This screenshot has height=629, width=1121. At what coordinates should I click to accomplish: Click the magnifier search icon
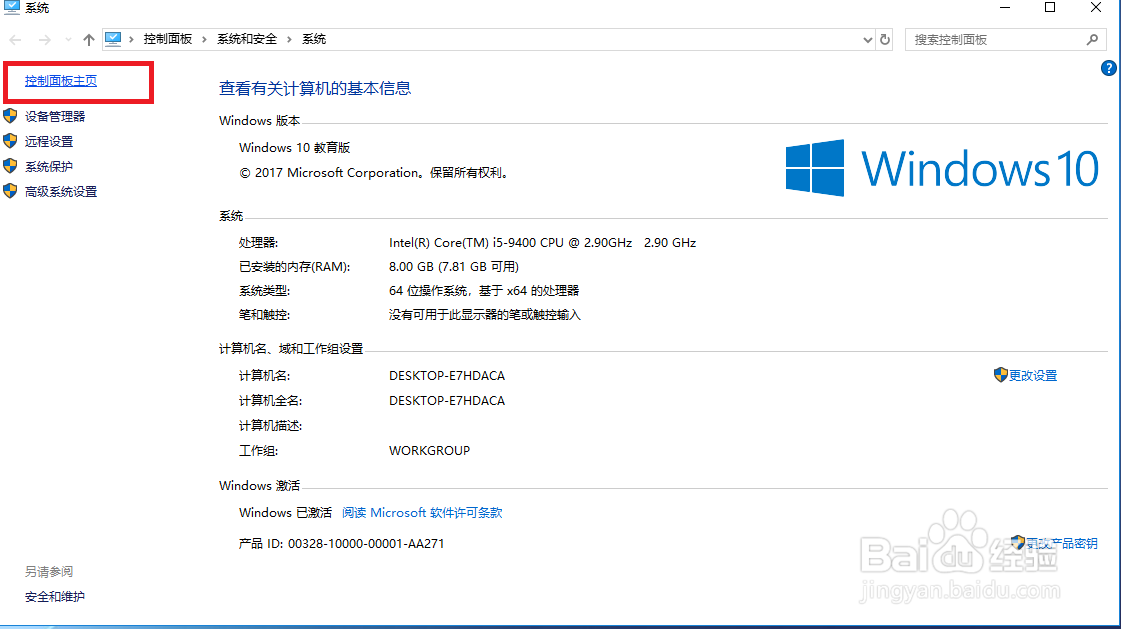pyautogui.click(x=1092, y=40)
